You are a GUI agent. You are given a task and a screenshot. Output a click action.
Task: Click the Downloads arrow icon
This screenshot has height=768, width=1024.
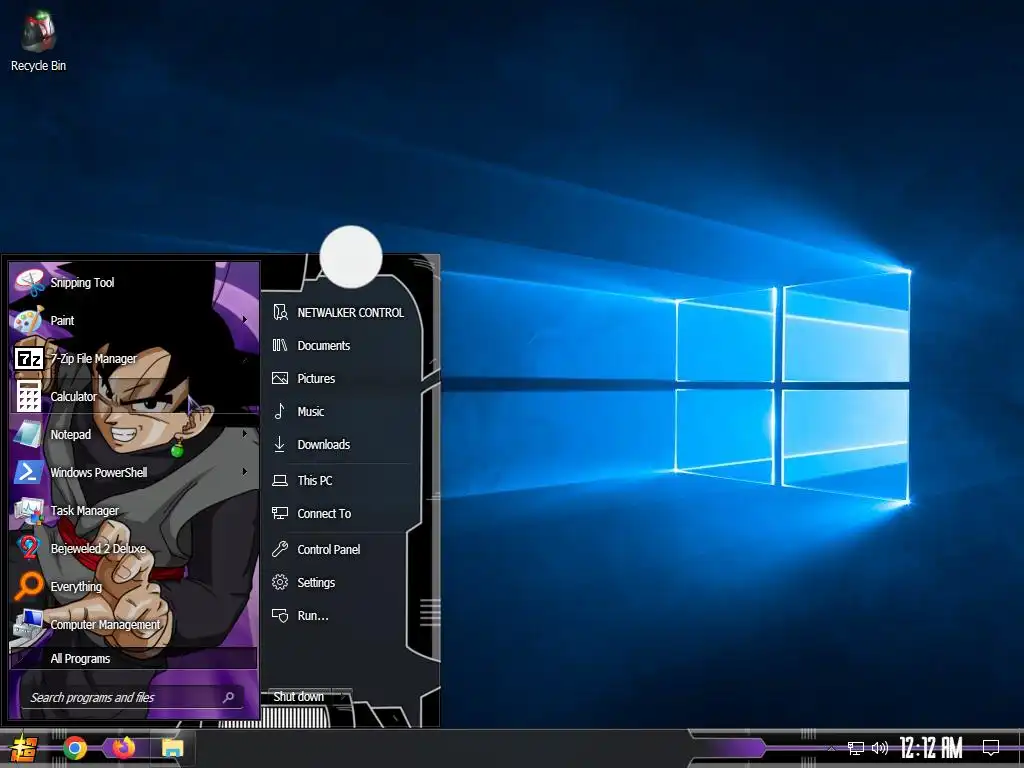(x=280, y=444)
